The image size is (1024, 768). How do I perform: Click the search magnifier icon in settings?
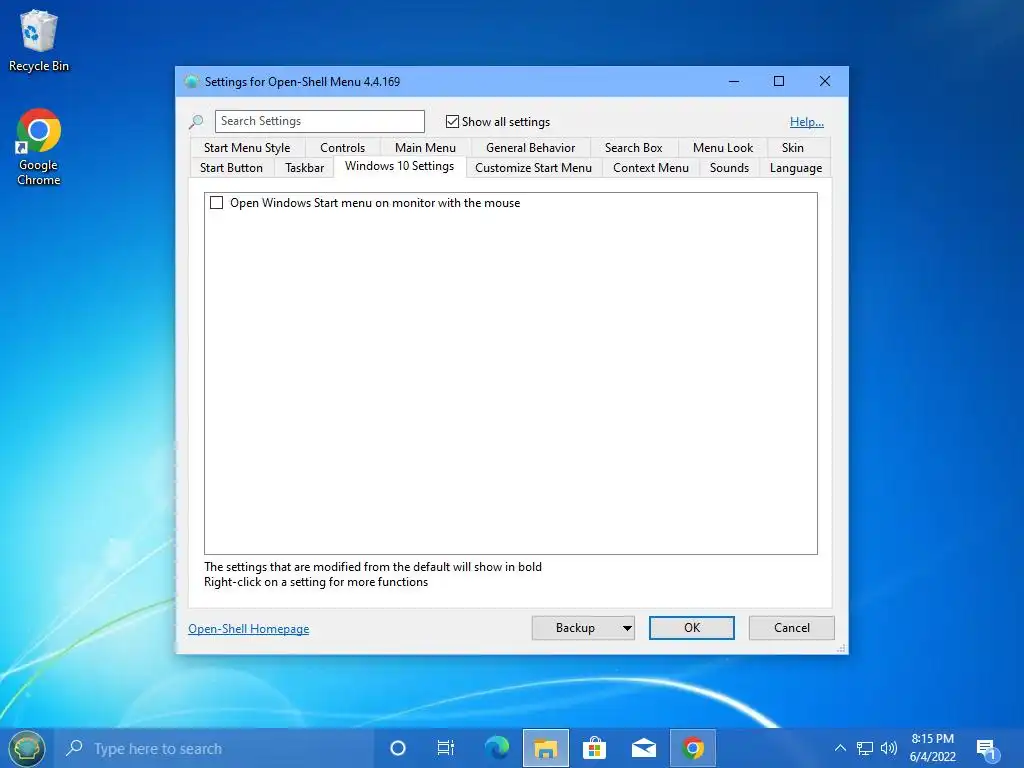[196, 121]
